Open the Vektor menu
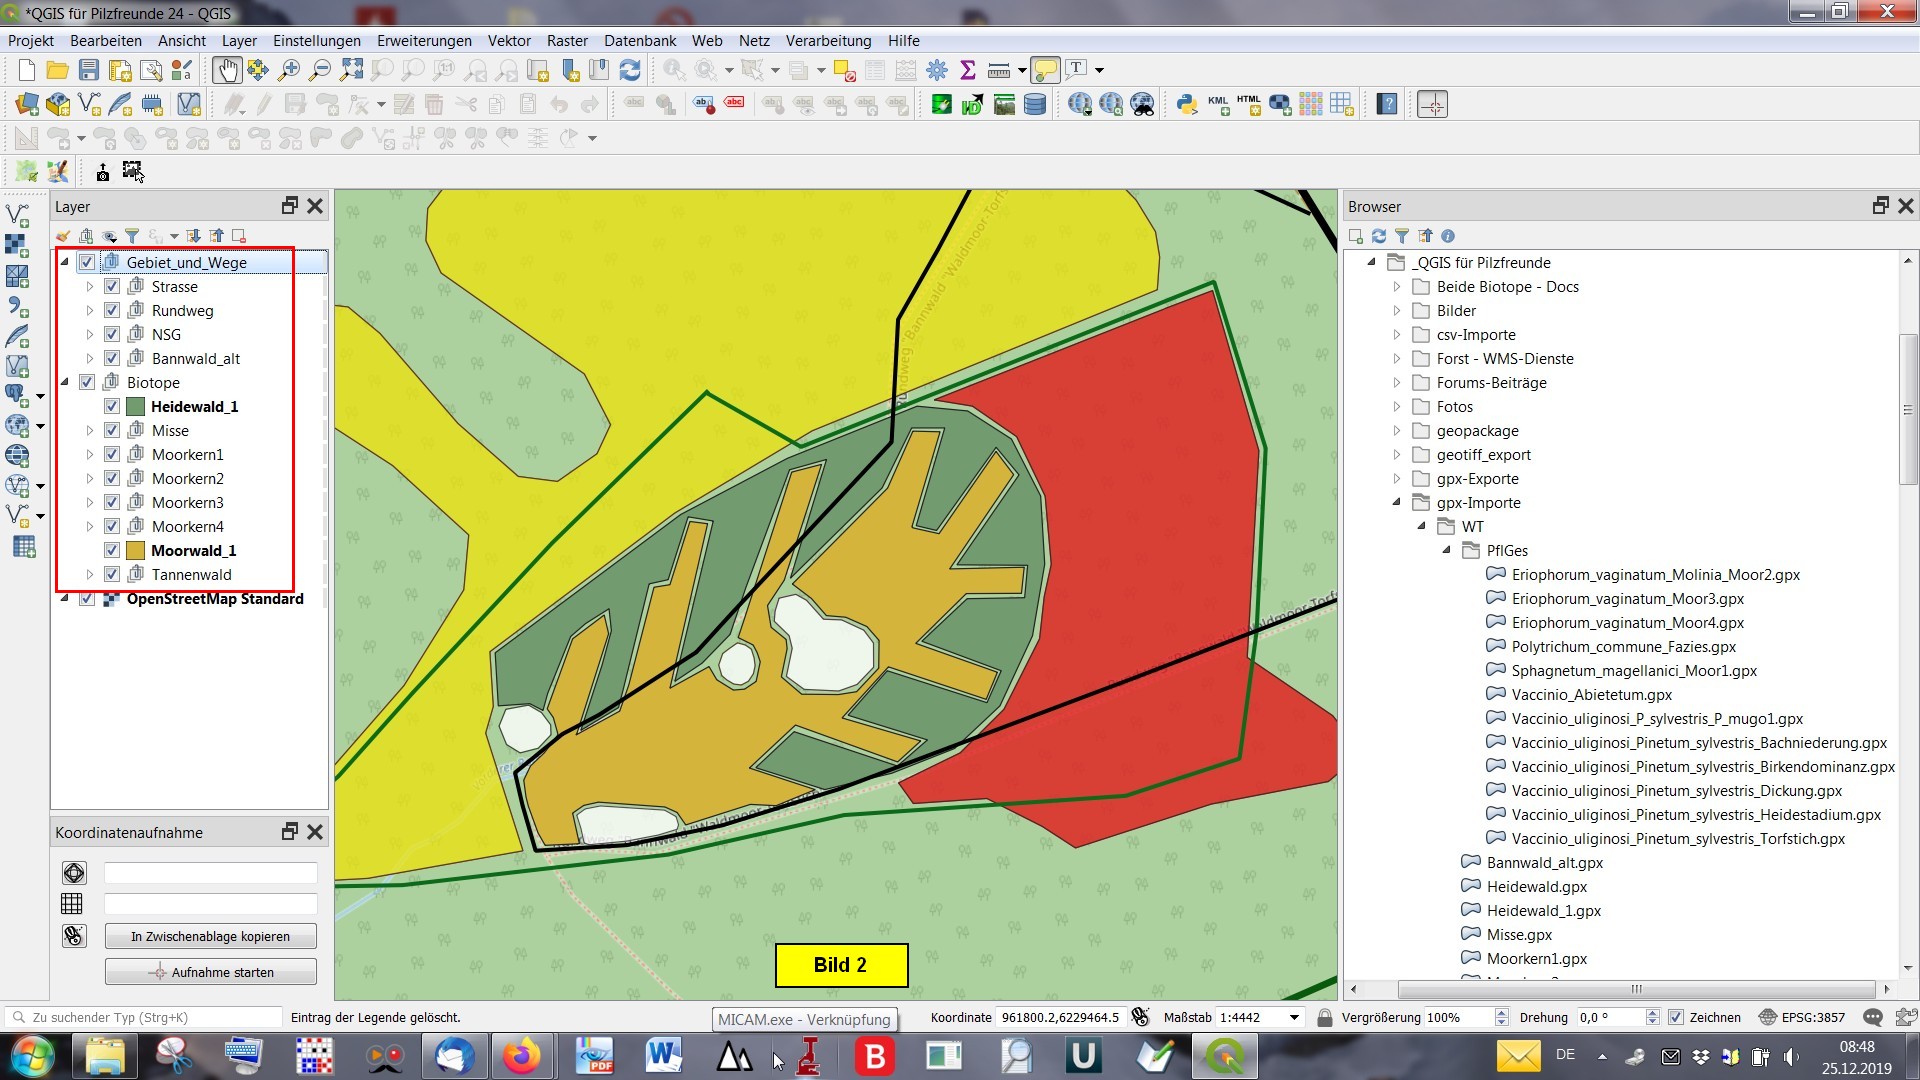Screen dimensions: 1920x1080 coord(508,41)
